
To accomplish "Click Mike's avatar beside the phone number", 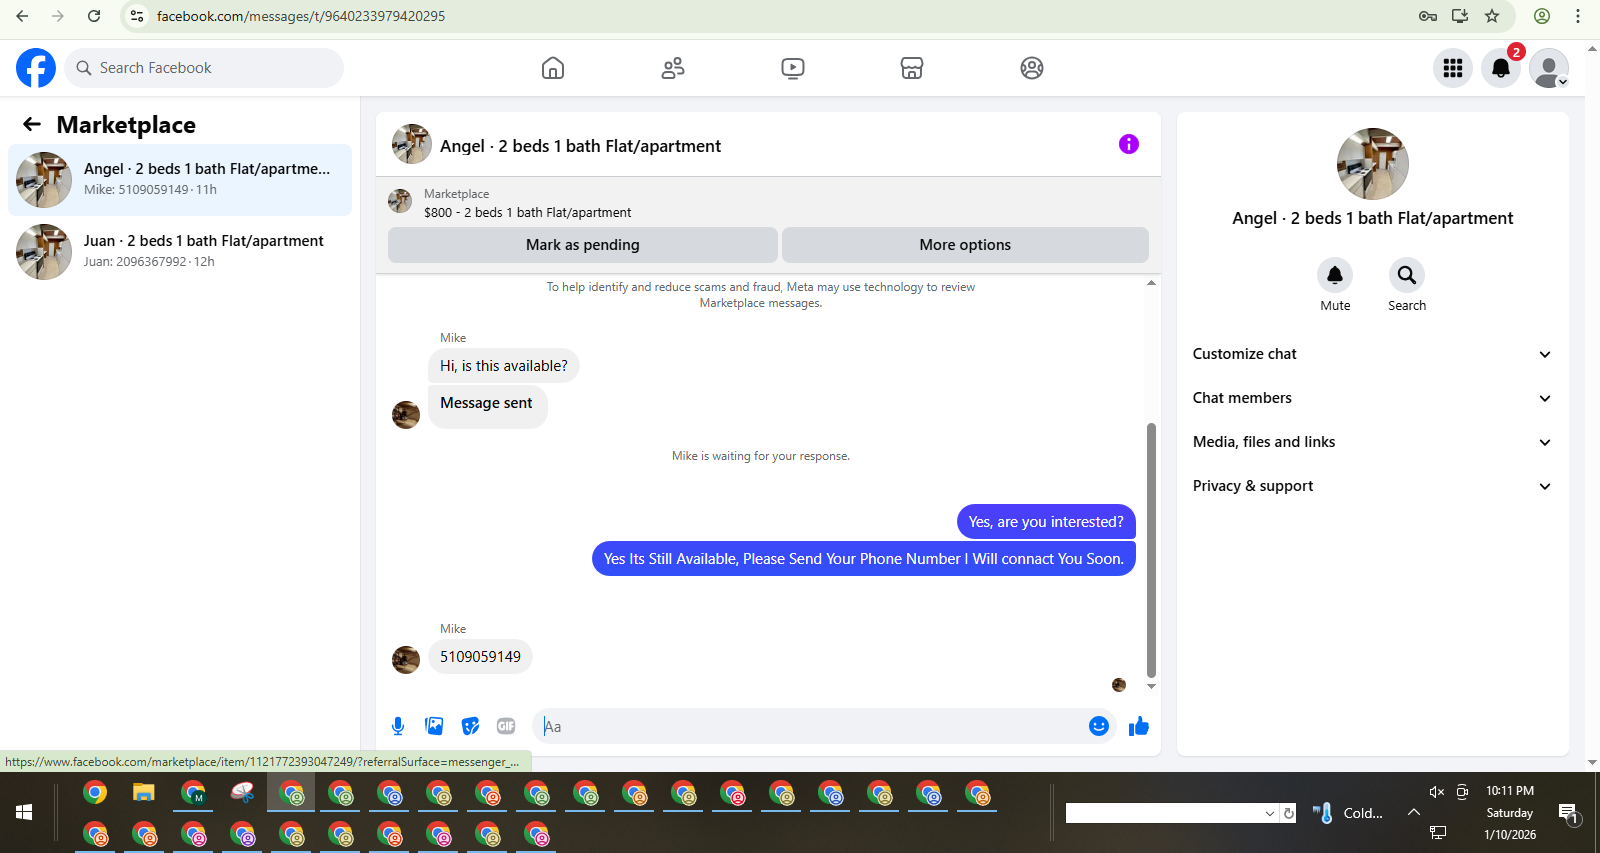I will [x=406, y=660].
